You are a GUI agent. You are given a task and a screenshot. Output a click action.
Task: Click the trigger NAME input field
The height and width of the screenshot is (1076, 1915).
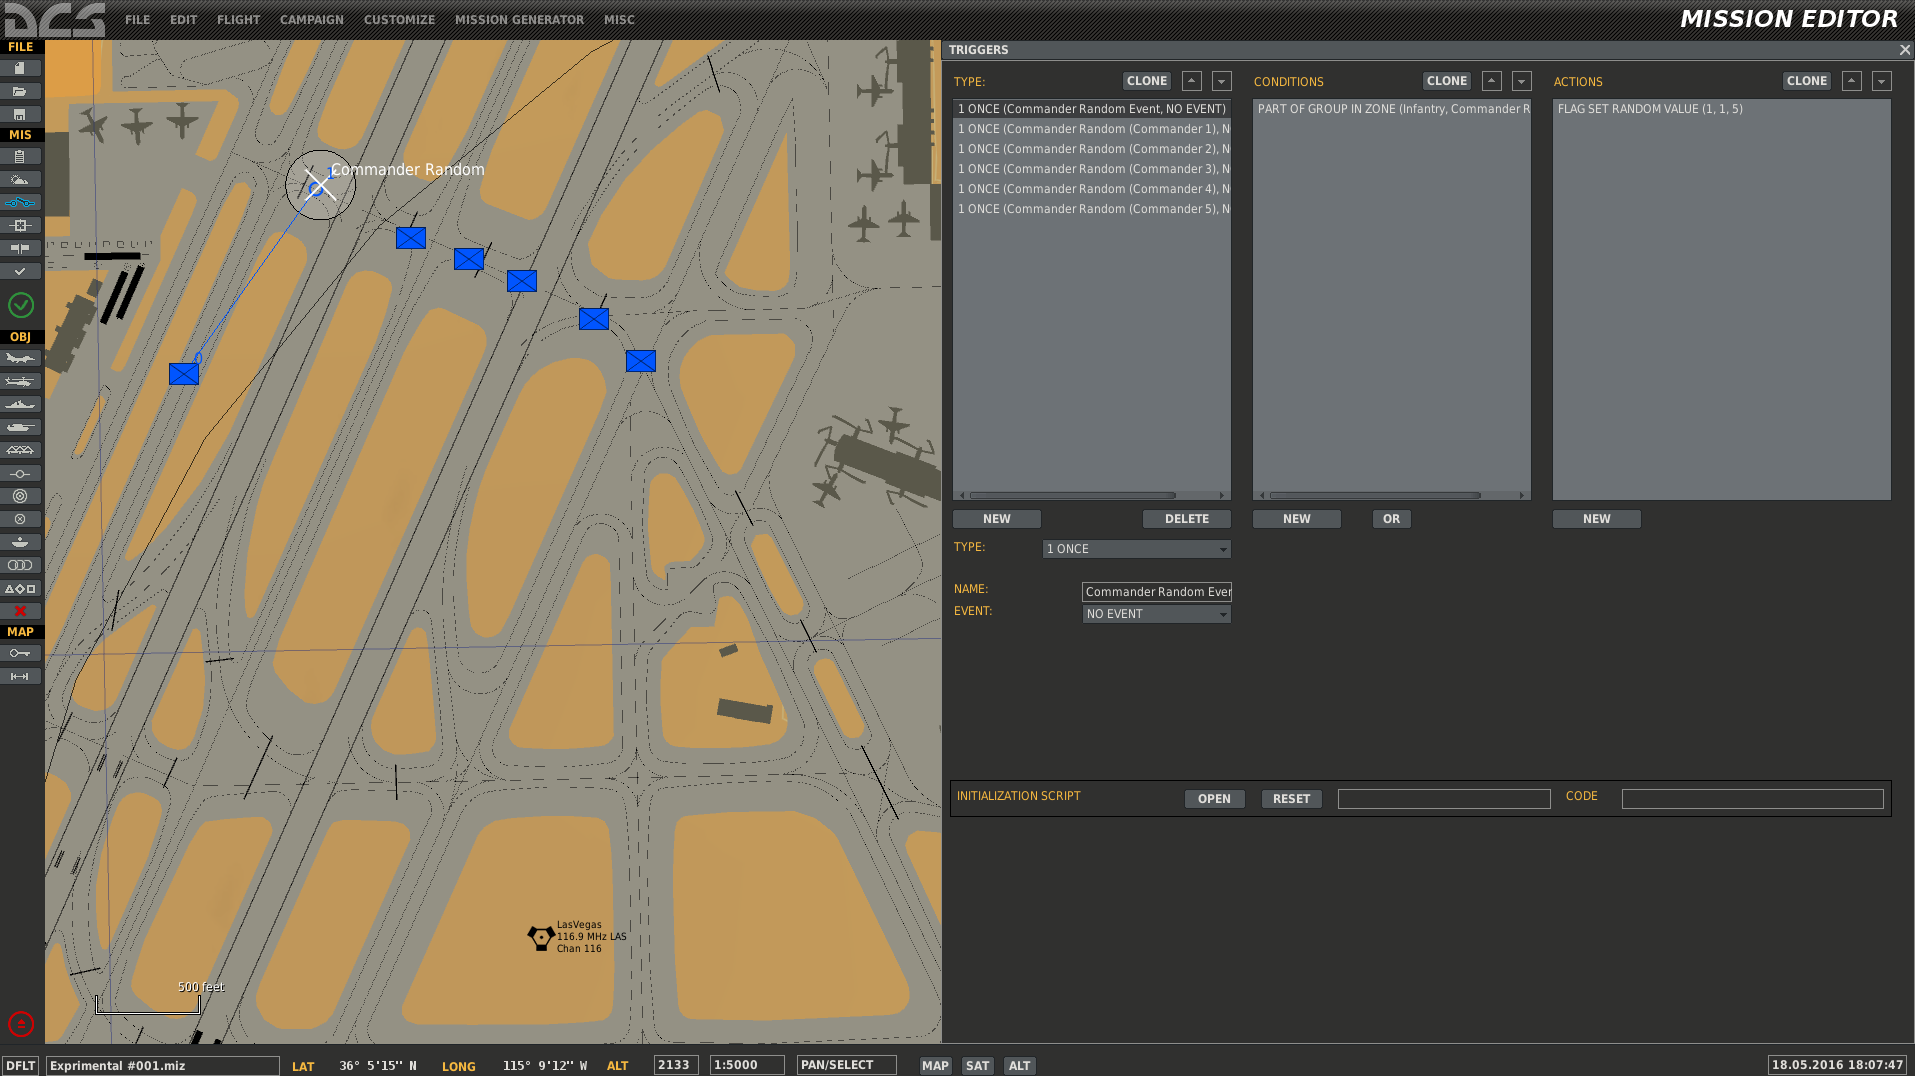point(1157,592)
